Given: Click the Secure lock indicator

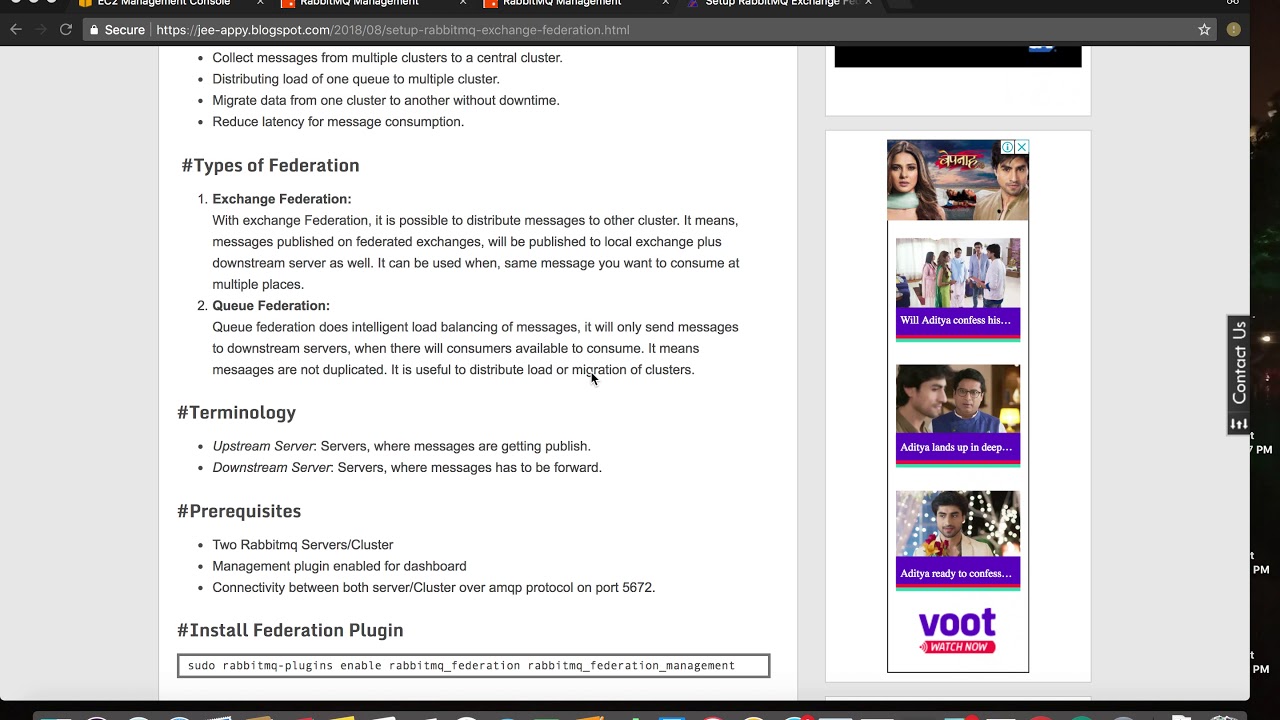Looking at the screenshot, I should pos(117,30).
